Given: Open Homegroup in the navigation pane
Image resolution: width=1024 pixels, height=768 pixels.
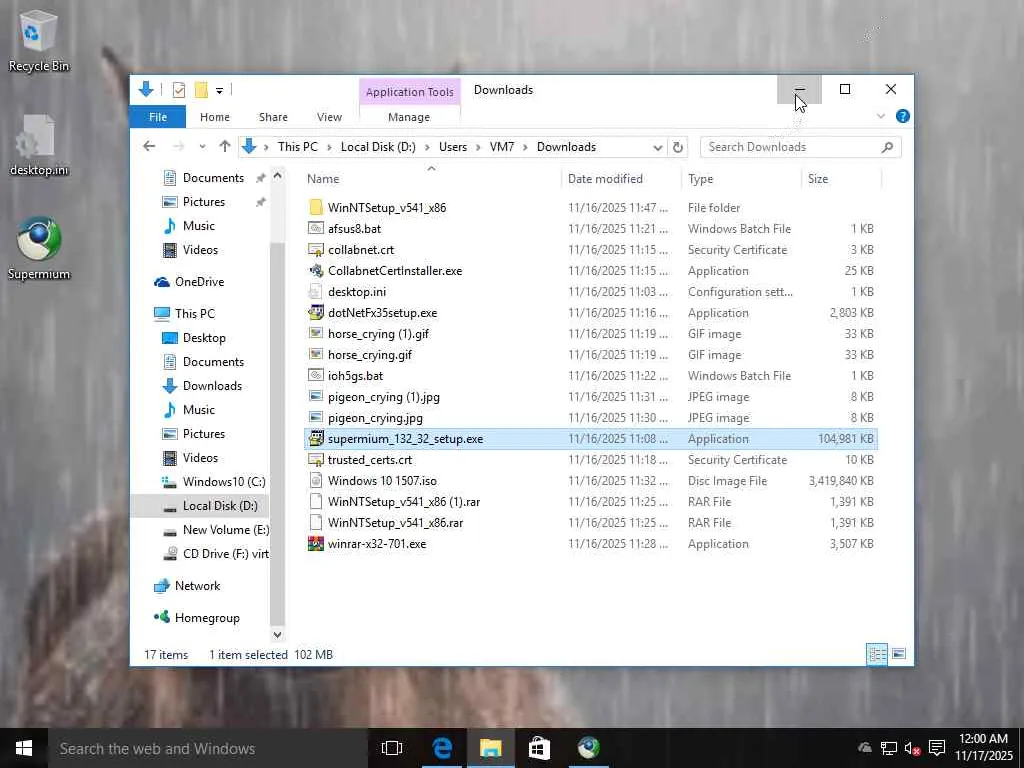Looking at the screenshot, I should point(207,618).
